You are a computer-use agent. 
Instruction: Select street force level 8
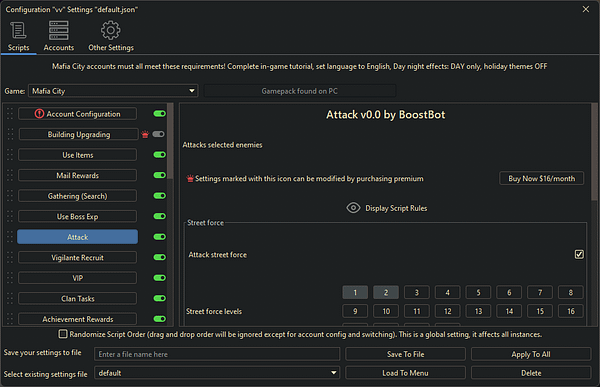pos(571,292)
